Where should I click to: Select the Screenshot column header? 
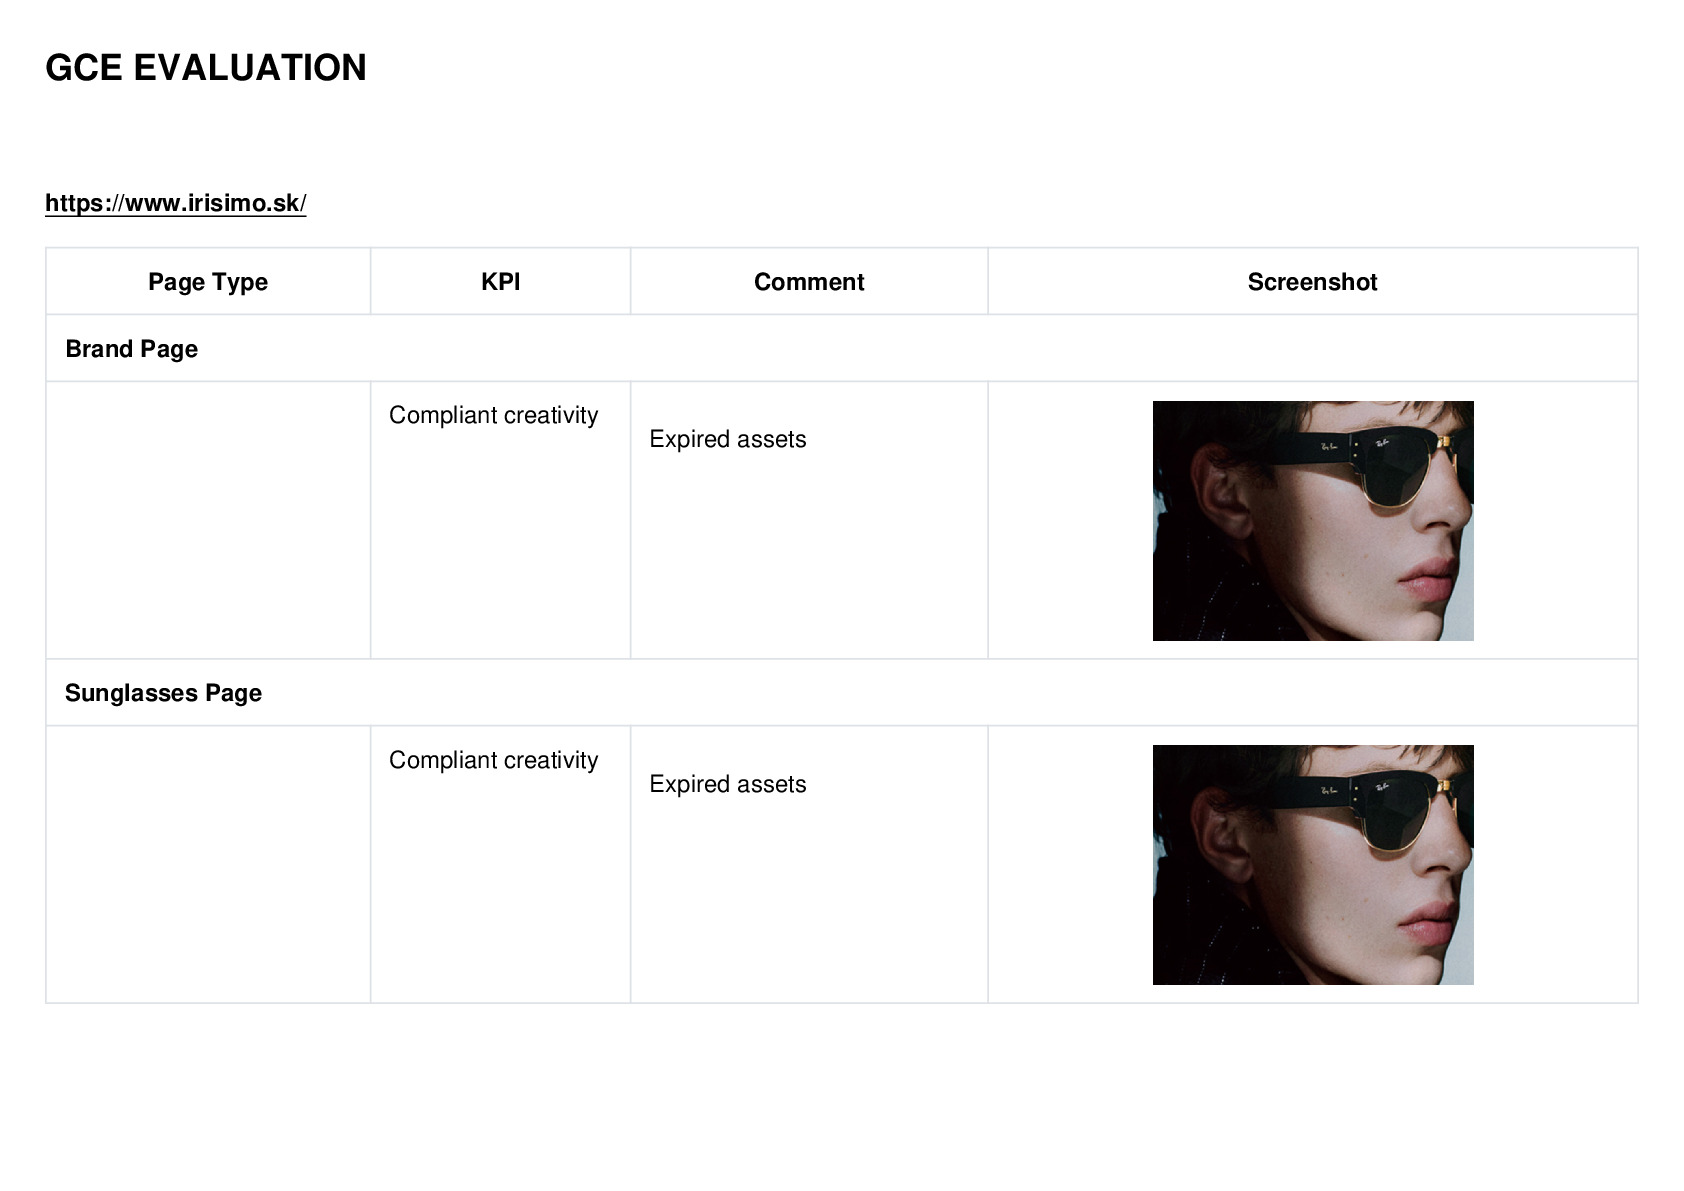1313,282
